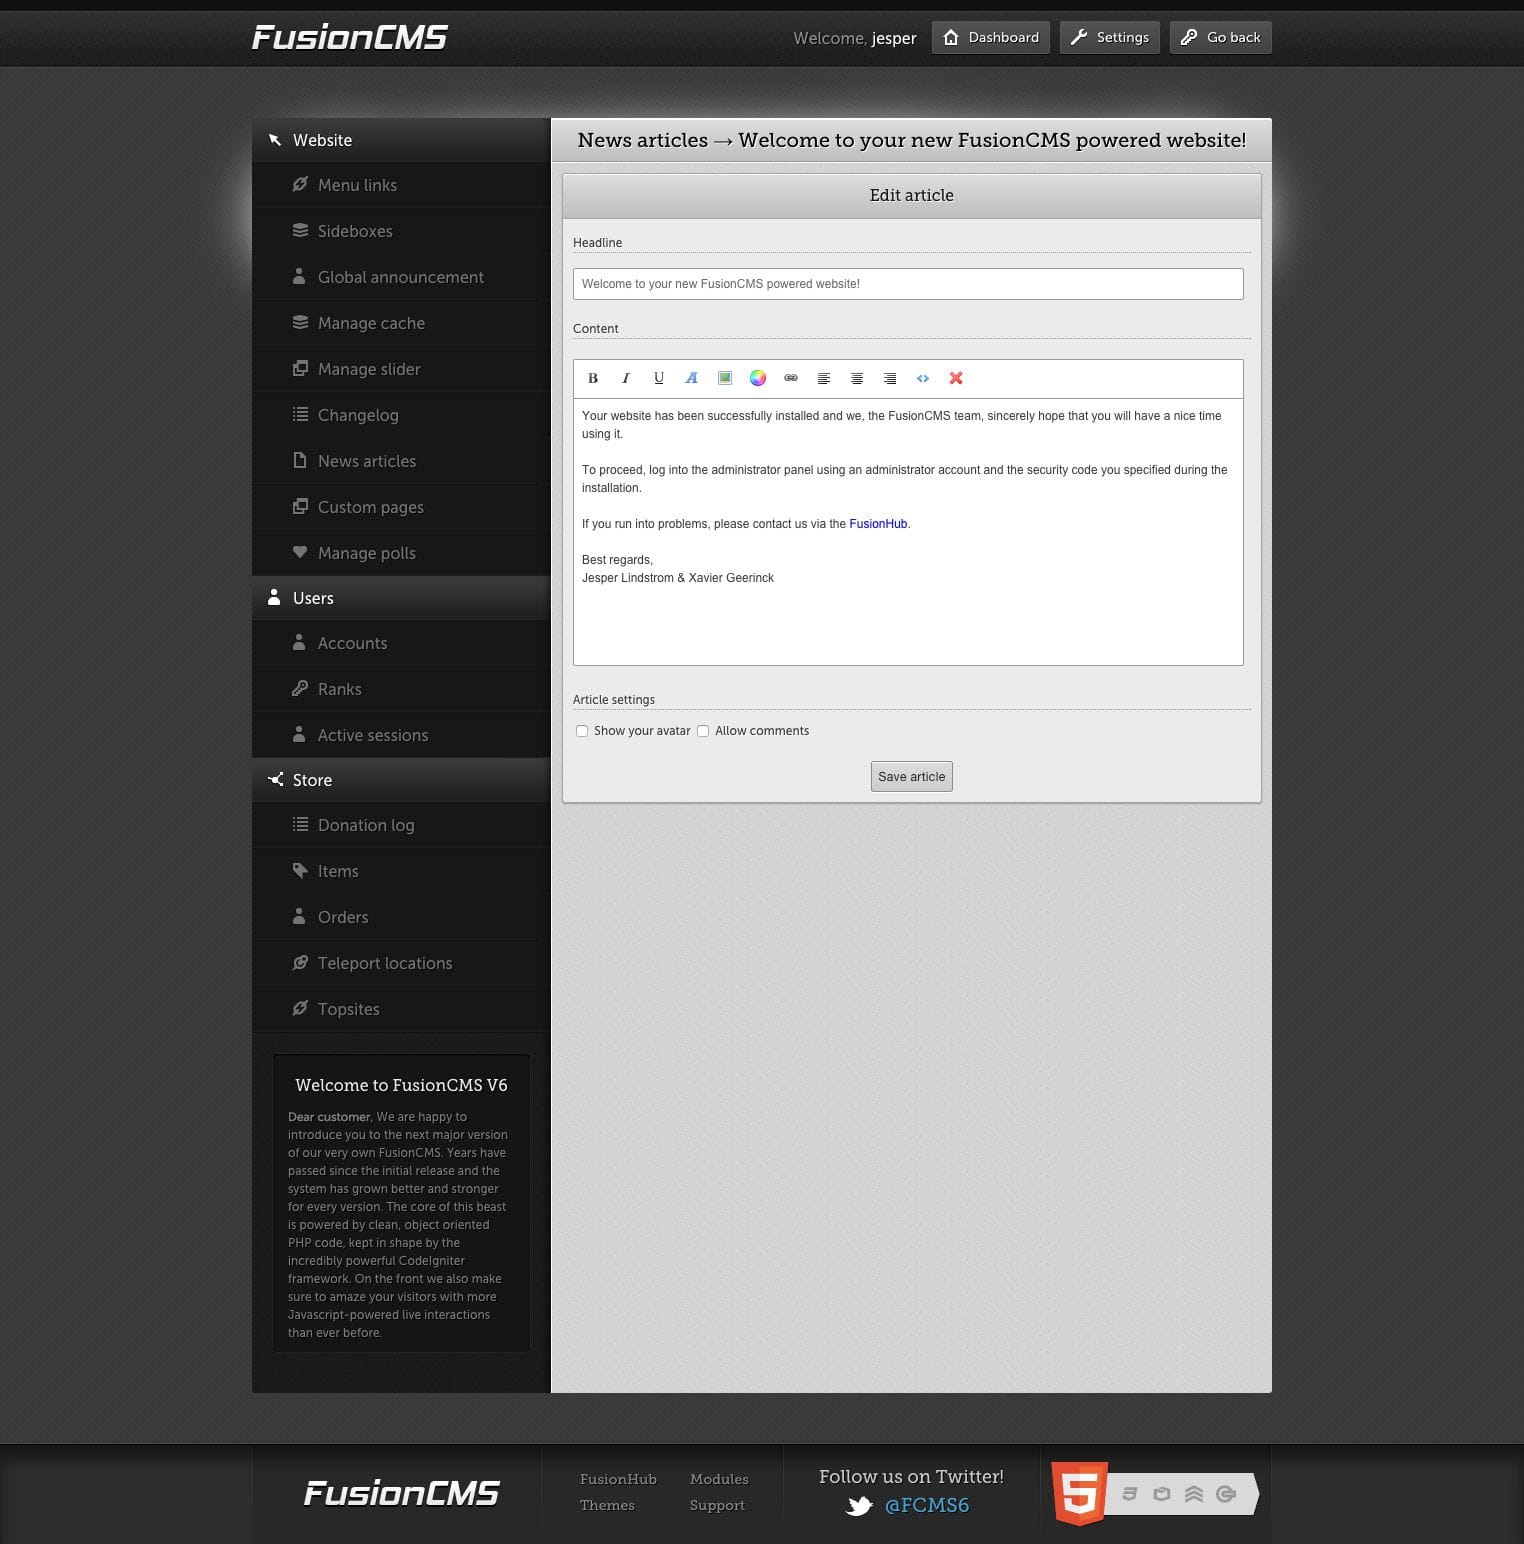This screenshot has width=1524, height=1544.
Task: Click the HTML5 badge in the footer
Action: point(1079,1493)
